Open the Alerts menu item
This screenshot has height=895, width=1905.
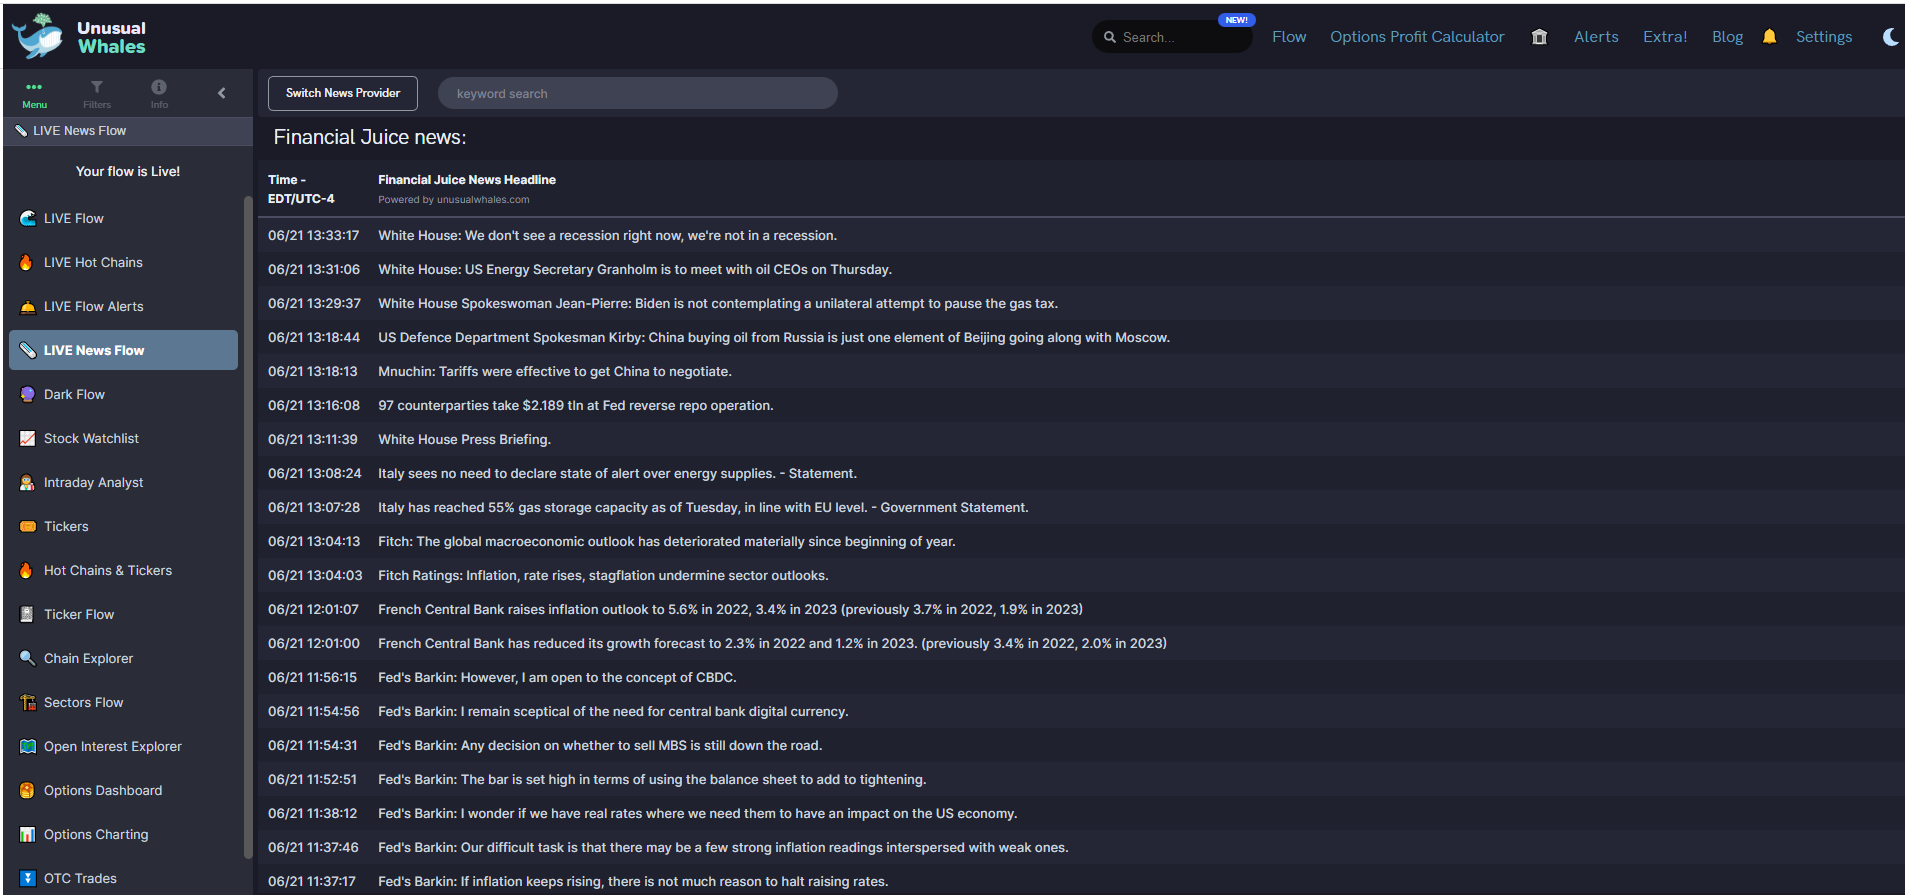(x=1595, y=37)
